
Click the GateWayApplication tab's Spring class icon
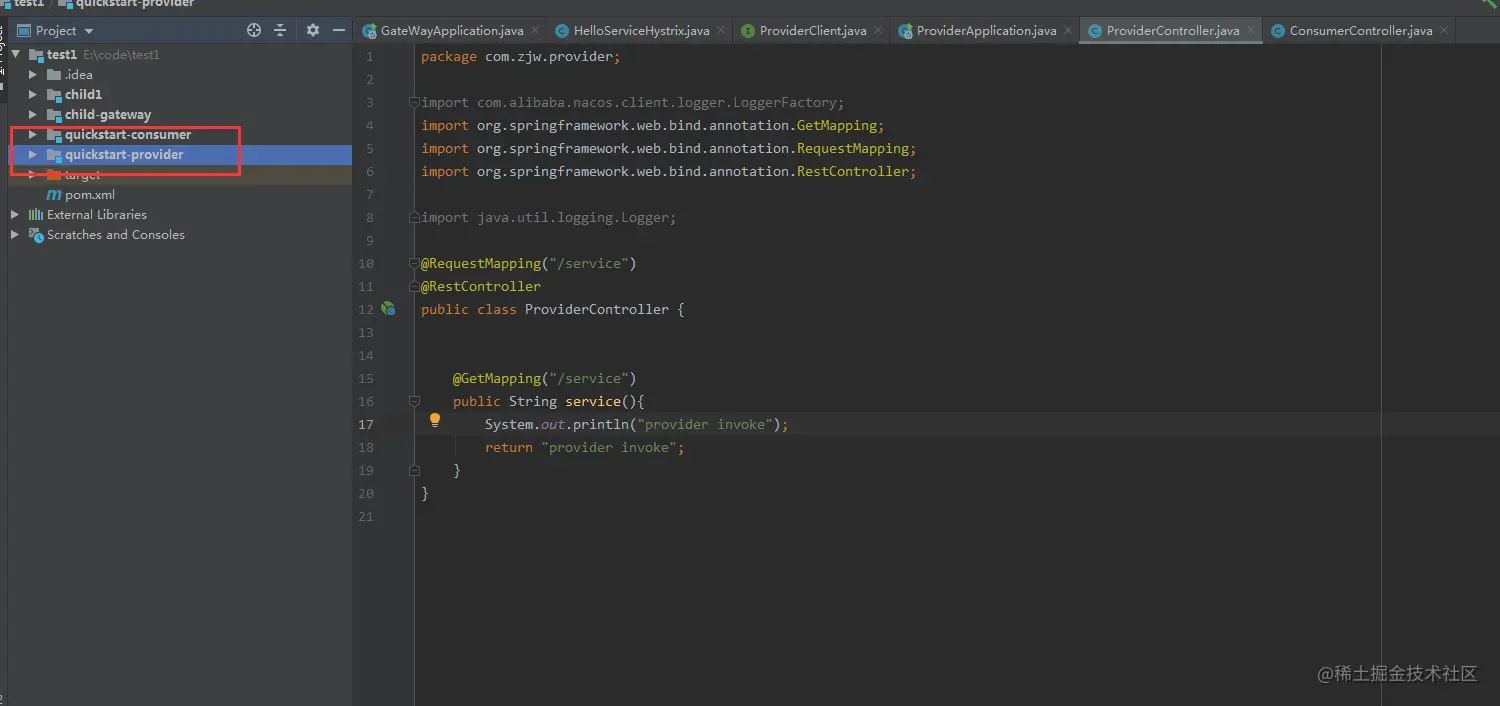tap(370, 31)
